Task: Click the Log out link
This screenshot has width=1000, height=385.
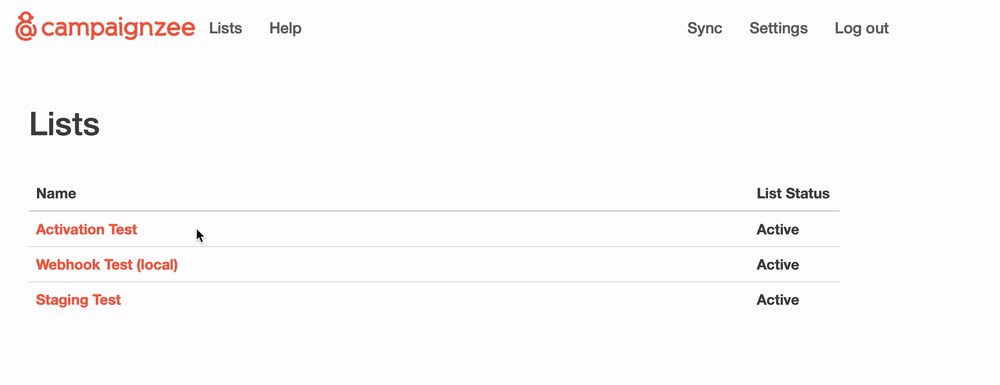Action: coord(862,28)
